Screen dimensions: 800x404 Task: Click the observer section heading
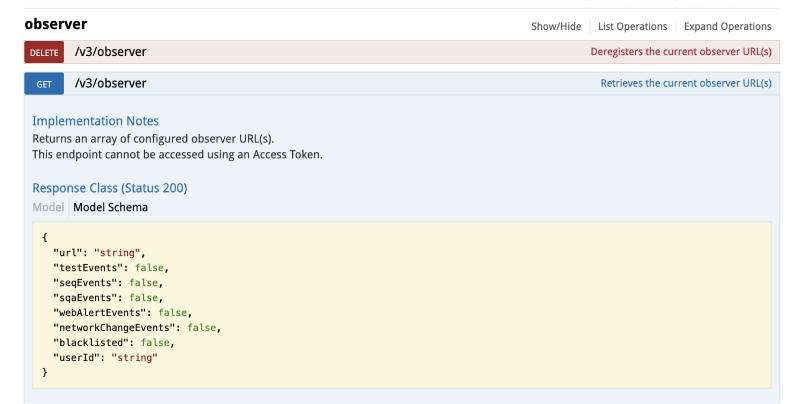coord(56,24)
